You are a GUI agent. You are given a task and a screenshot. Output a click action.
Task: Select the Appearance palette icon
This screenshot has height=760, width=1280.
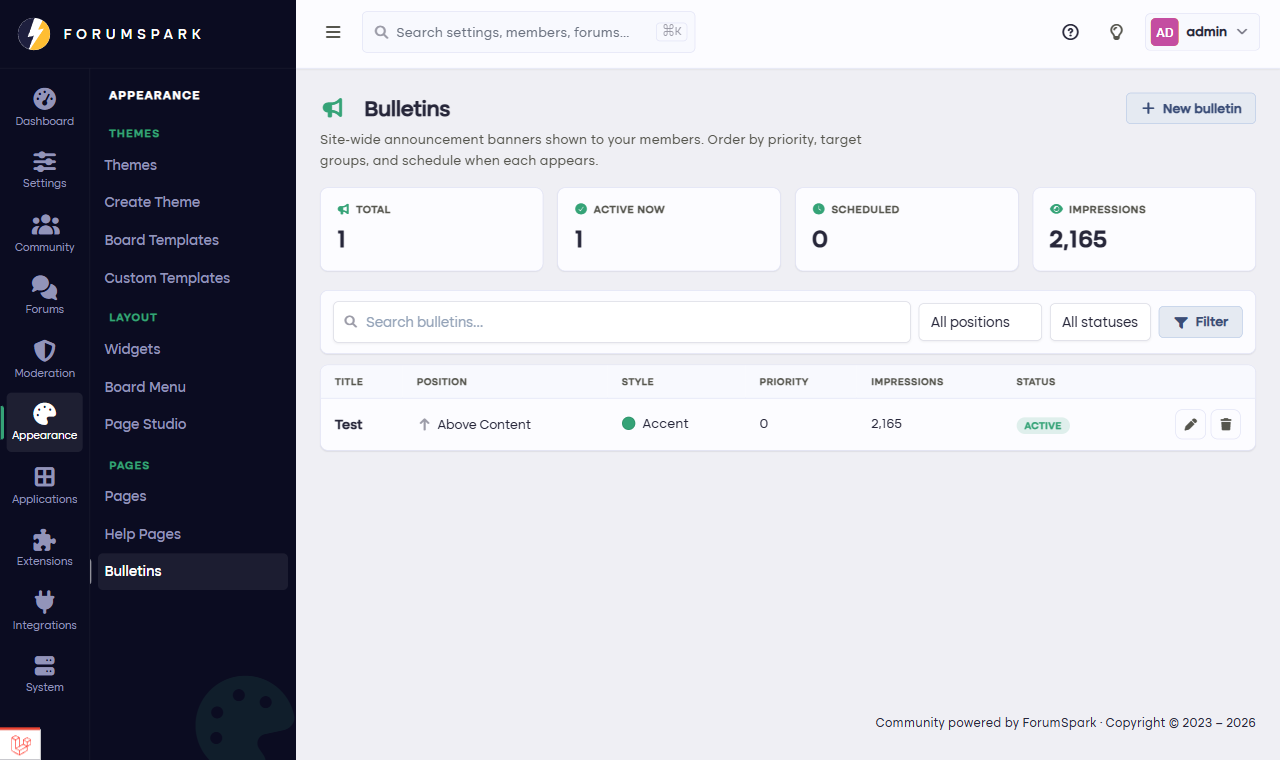pyautogui.click(x=45, y=413)
